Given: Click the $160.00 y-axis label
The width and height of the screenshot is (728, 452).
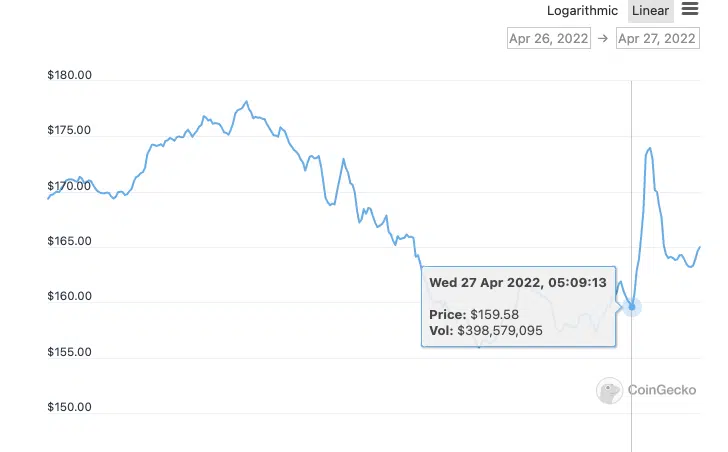Looking at the screenshot, I should (69, 297).
